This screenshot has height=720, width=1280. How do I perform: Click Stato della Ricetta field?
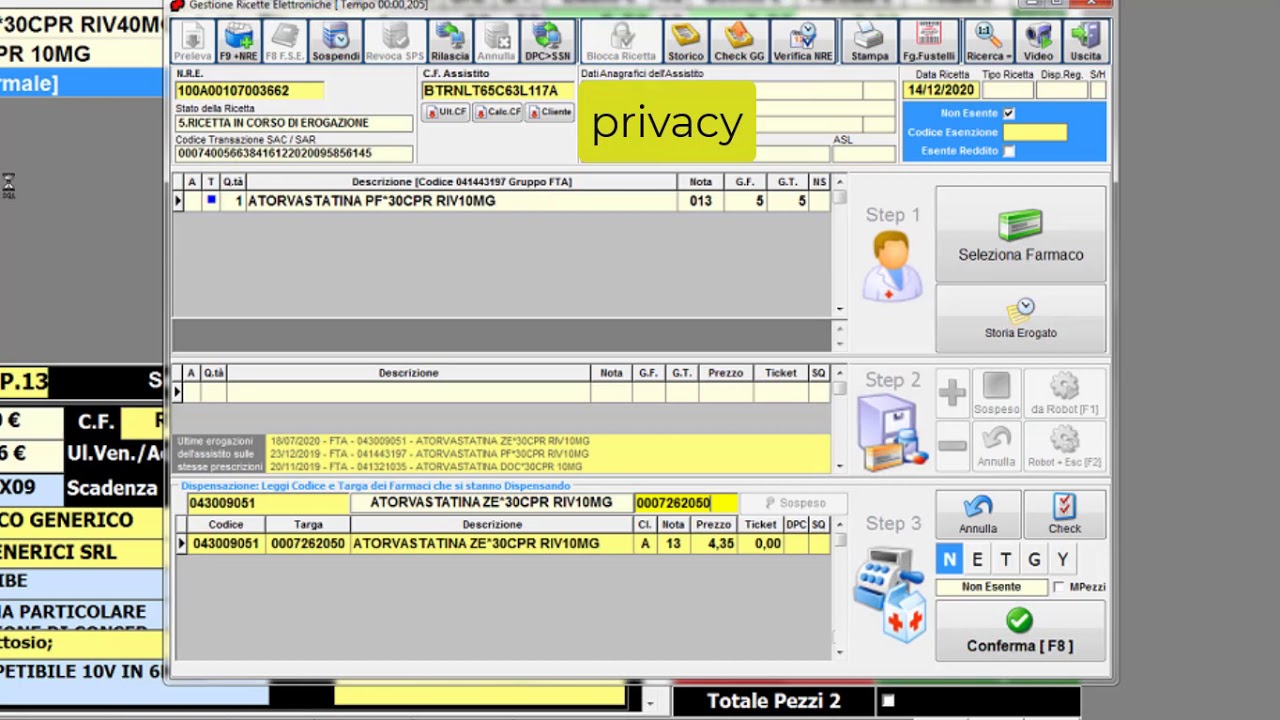coord(294,123)
